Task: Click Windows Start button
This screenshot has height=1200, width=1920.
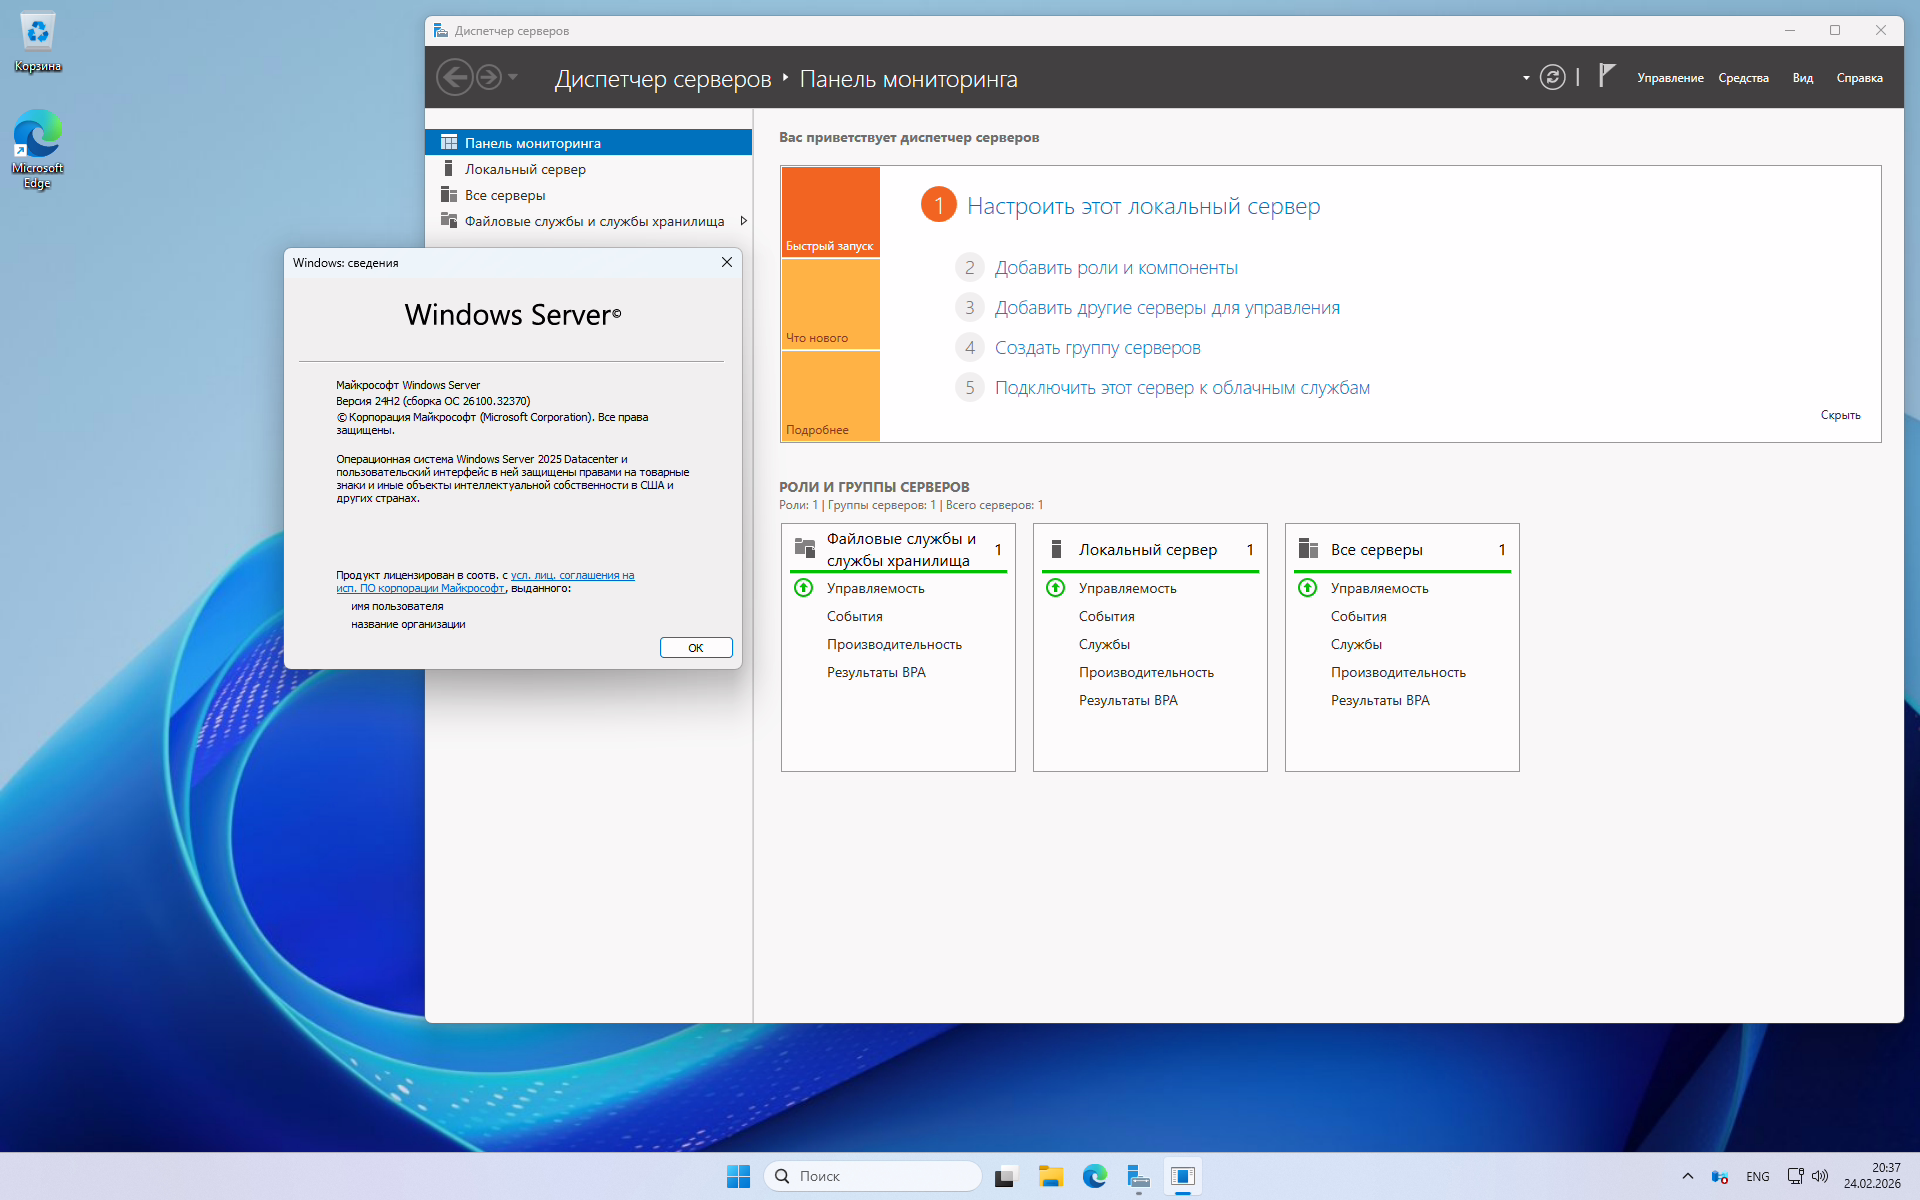Action: coord(738,1176)
